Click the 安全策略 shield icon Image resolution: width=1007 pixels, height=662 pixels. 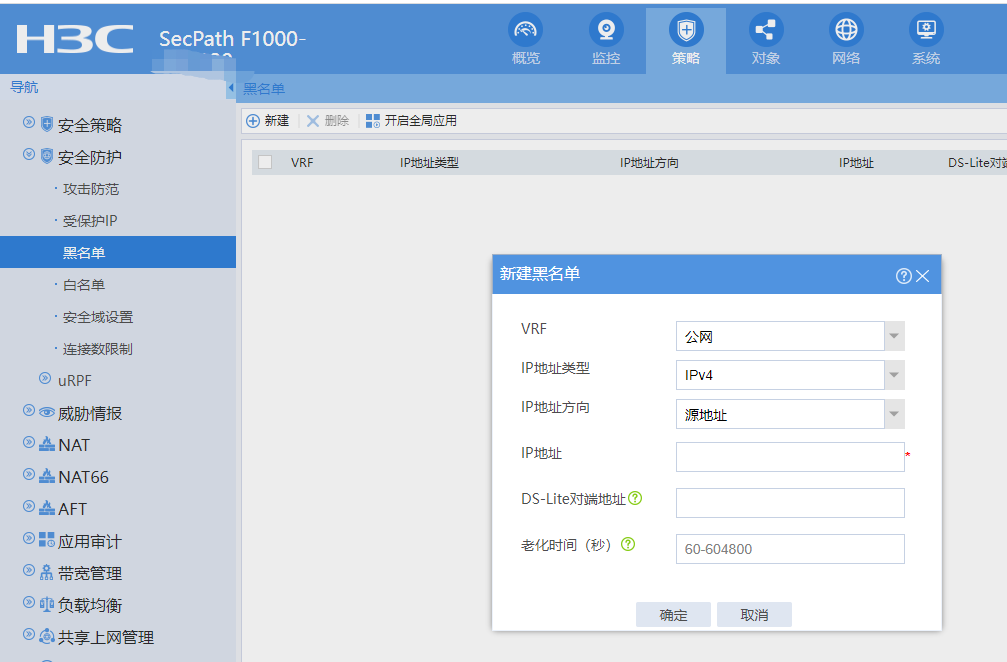pos(47,124)
